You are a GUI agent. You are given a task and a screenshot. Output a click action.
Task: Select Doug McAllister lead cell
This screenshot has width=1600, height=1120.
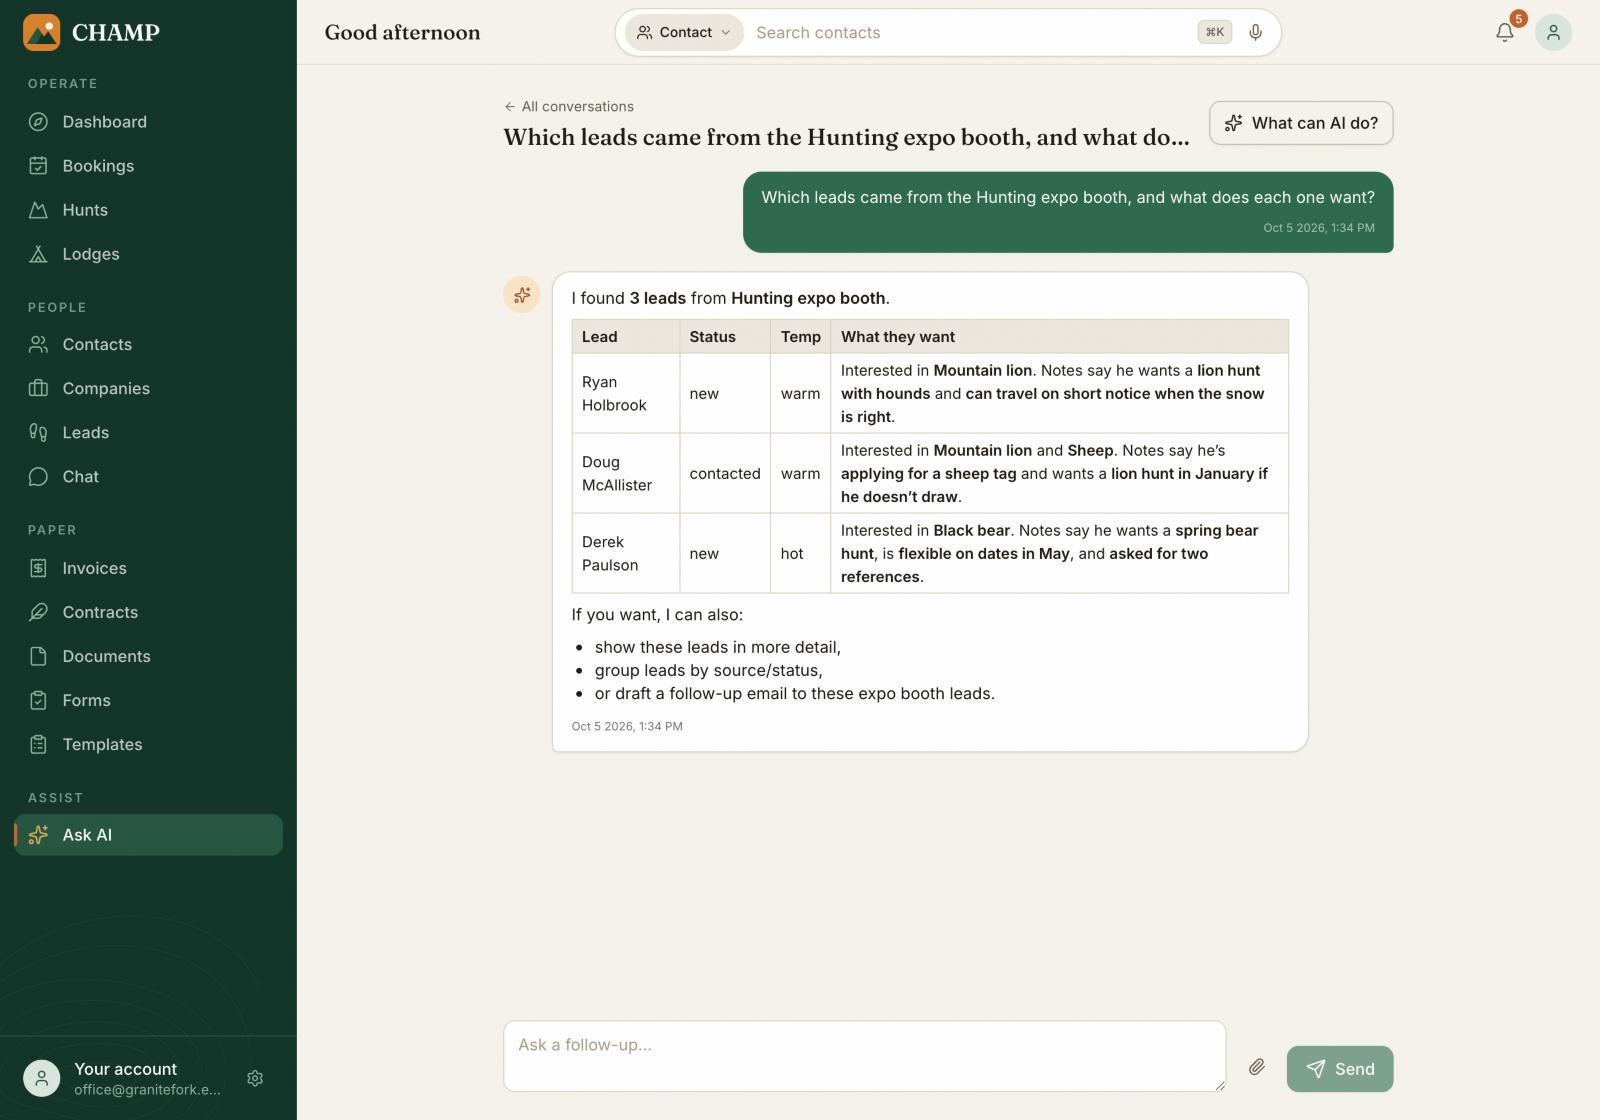[626, 473]
